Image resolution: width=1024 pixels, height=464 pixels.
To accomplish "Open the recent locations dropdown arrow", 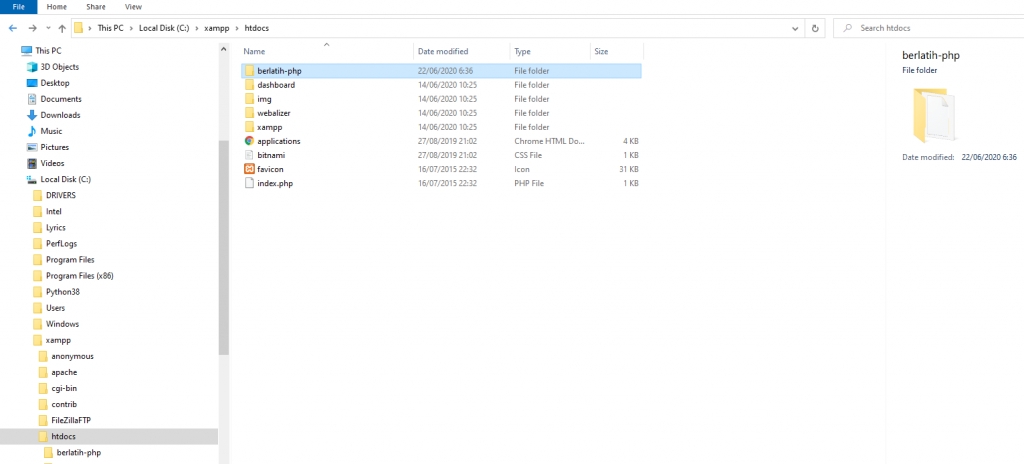I will point(48,28).
